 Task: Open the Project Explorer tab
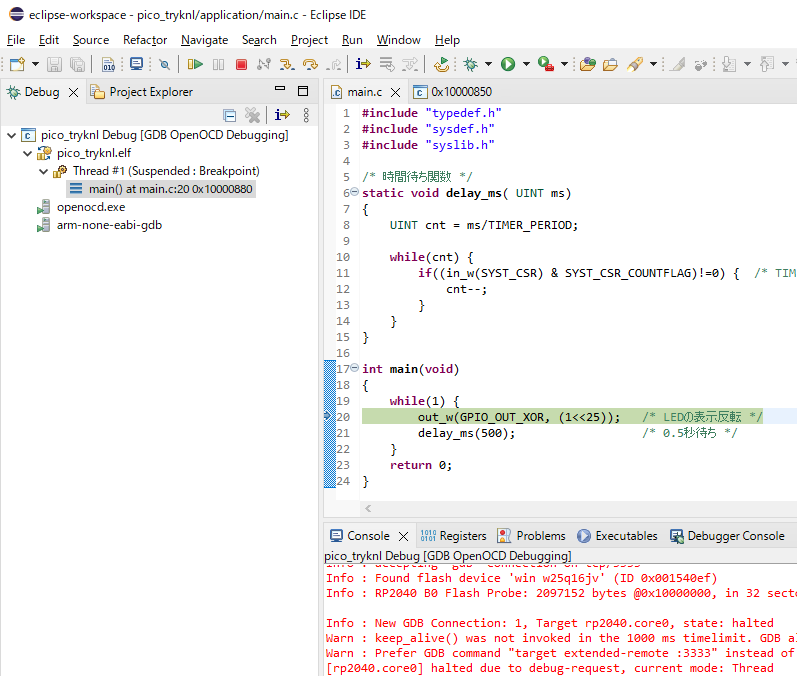[150, 92]
